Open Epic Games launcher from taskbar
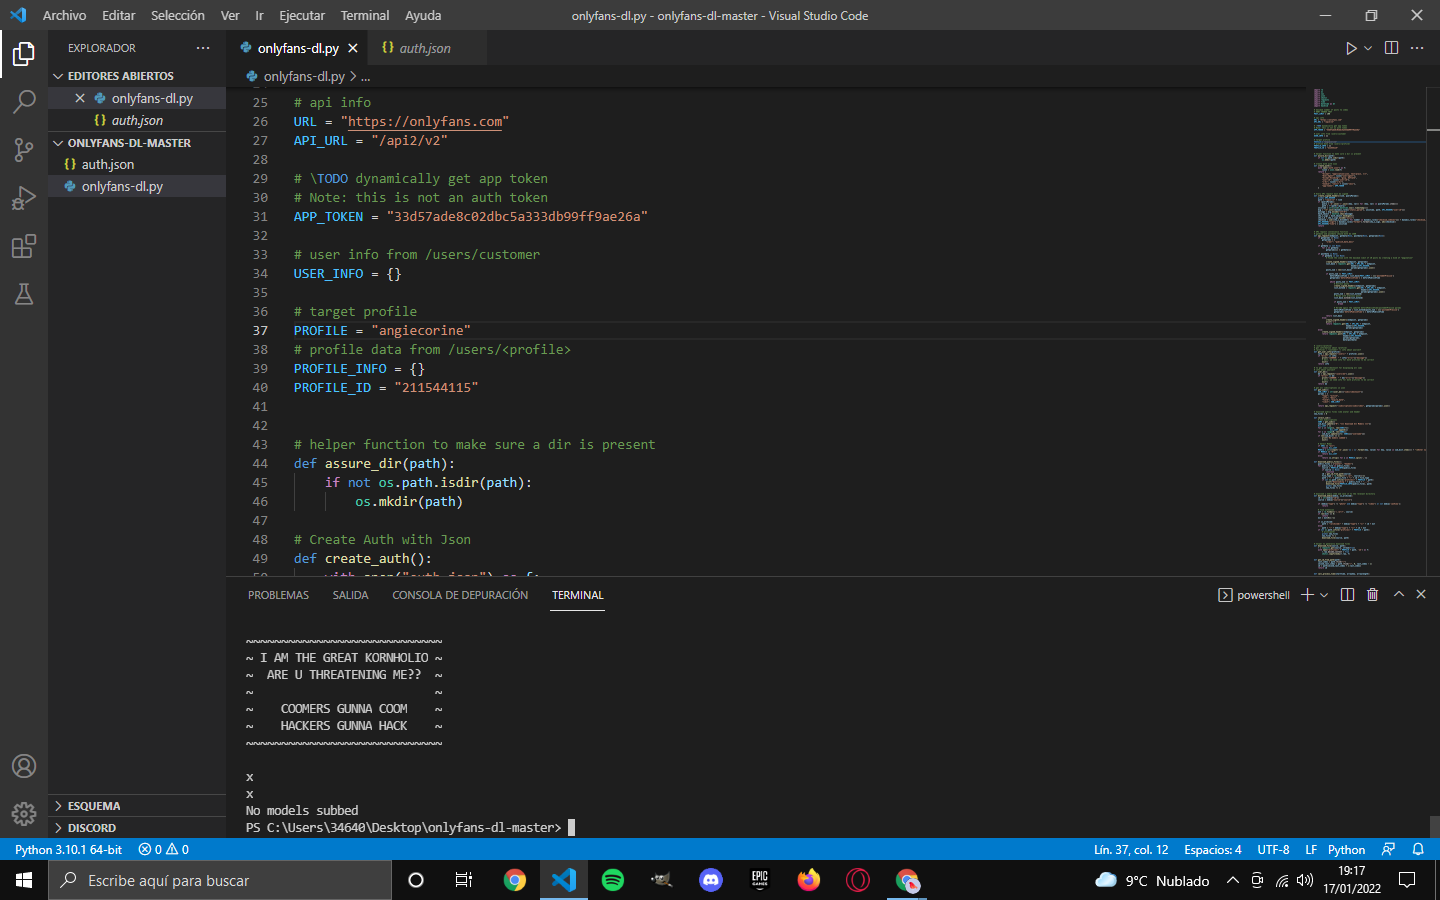The width and height of the screenshot is (1440, 900). 760,880
